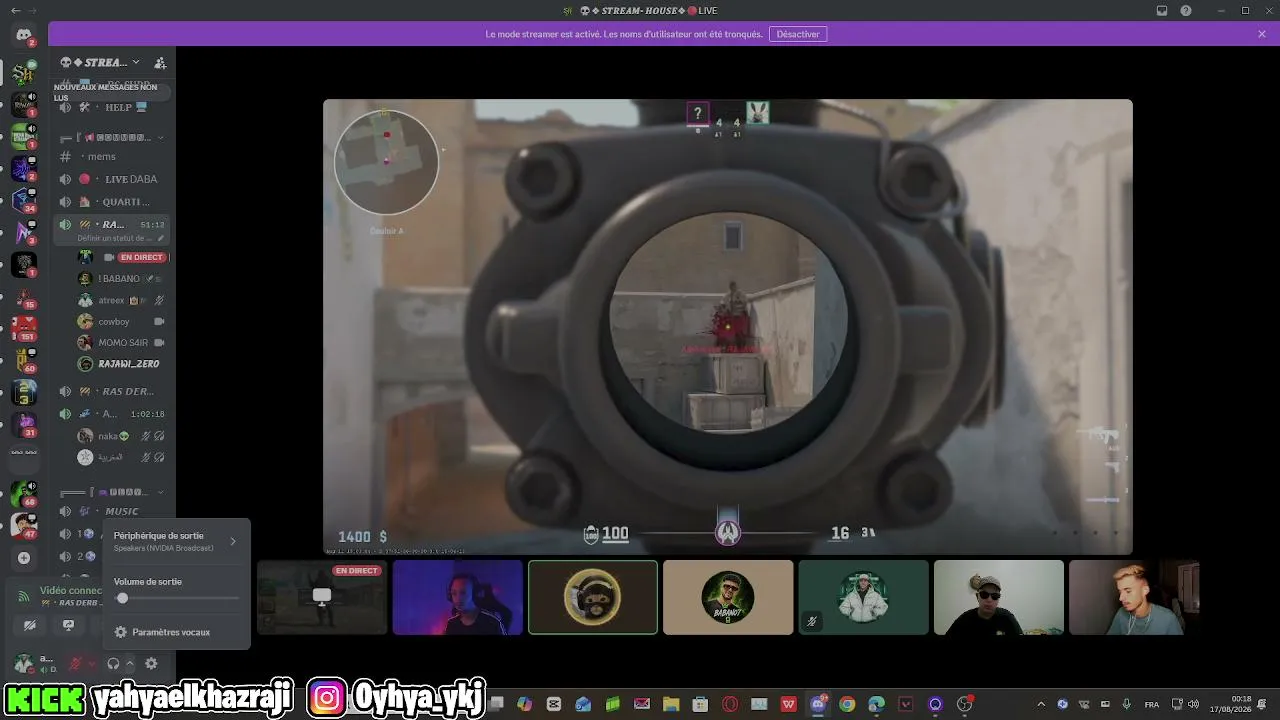Select user atreex in voice channel
The image size is (1280, 720).
(122, 300)
